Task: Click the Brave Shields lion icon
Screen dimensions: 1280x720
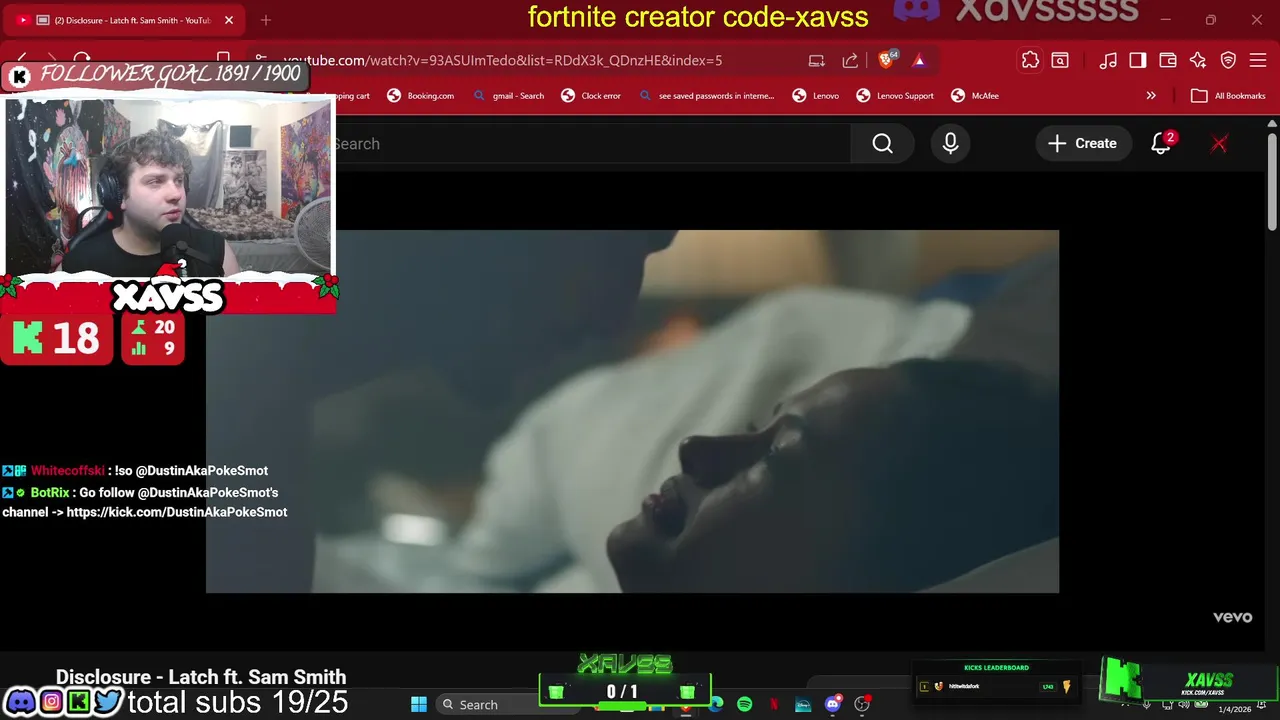Action: (886, 60)
